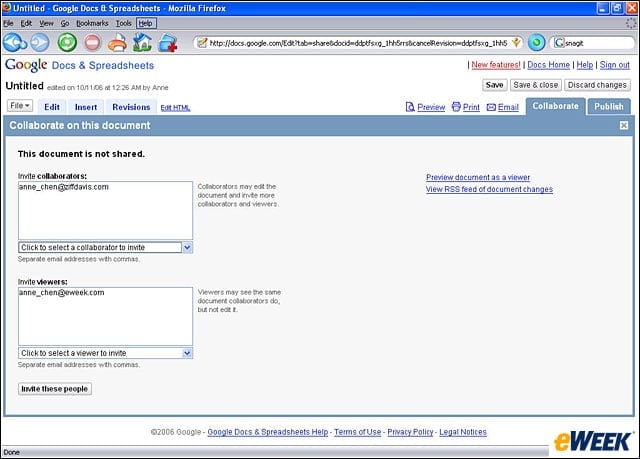Click the Save button
The image size is (640, 459).
(494, 85)
